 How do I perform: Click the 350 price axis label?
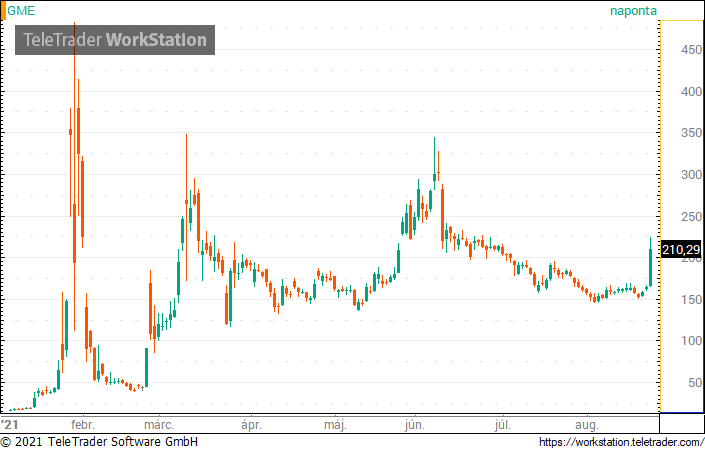pyautogui.click(x=691, y=133)
